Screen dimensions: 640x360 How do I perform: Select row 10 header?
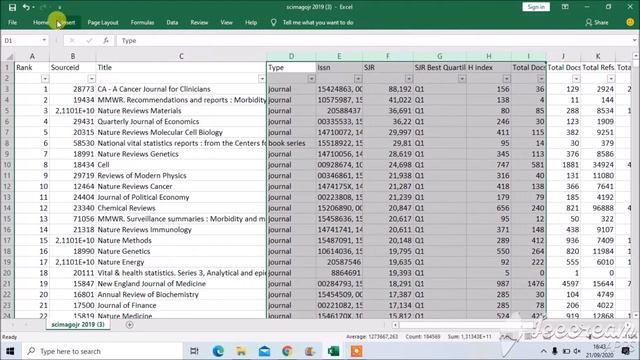click(7, 164)
